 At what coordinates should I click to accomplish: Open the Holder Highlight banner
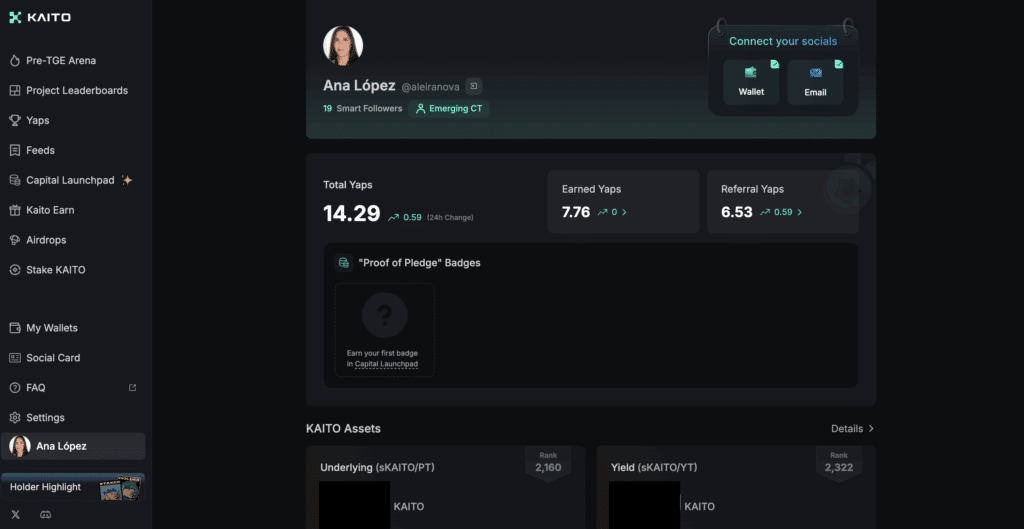tap(73, 487)
